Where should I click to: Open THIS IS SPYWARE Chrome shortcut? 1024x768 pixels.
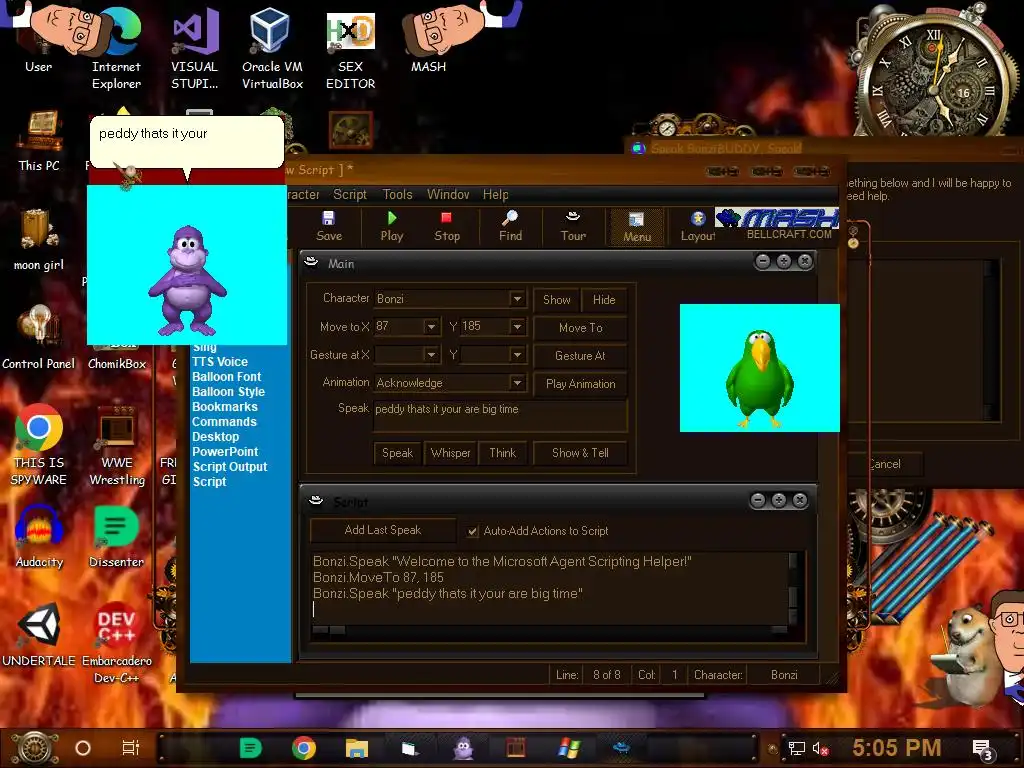(39, 445)
